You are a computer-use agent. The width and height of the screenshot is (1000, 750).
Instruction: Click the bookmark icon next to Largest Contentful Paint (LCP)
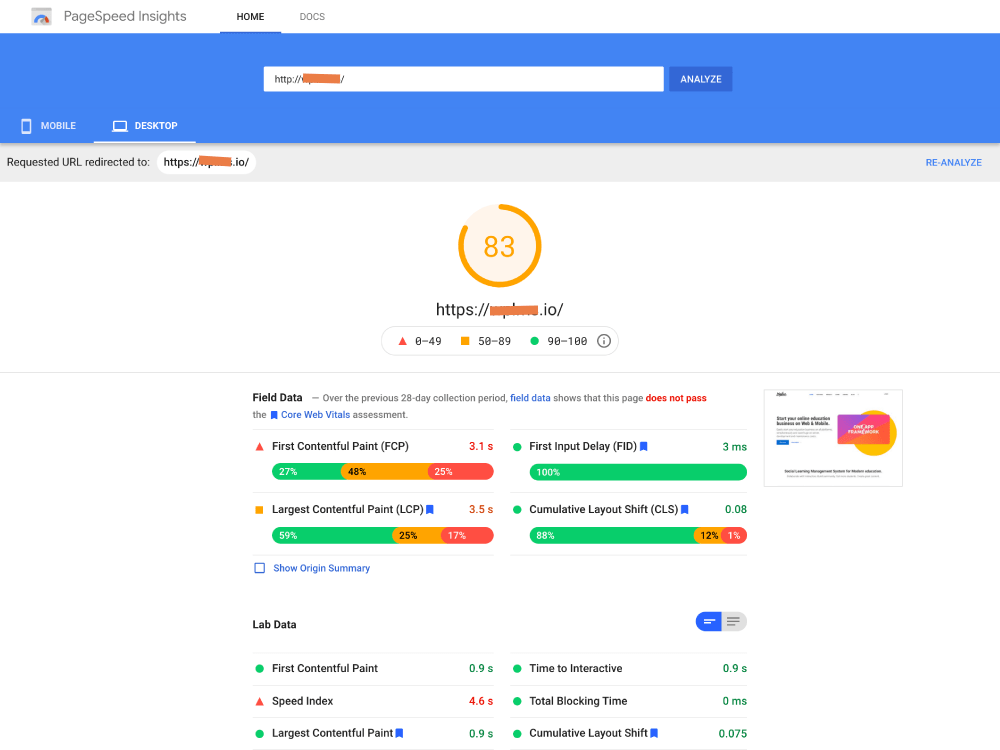[430, 510]
